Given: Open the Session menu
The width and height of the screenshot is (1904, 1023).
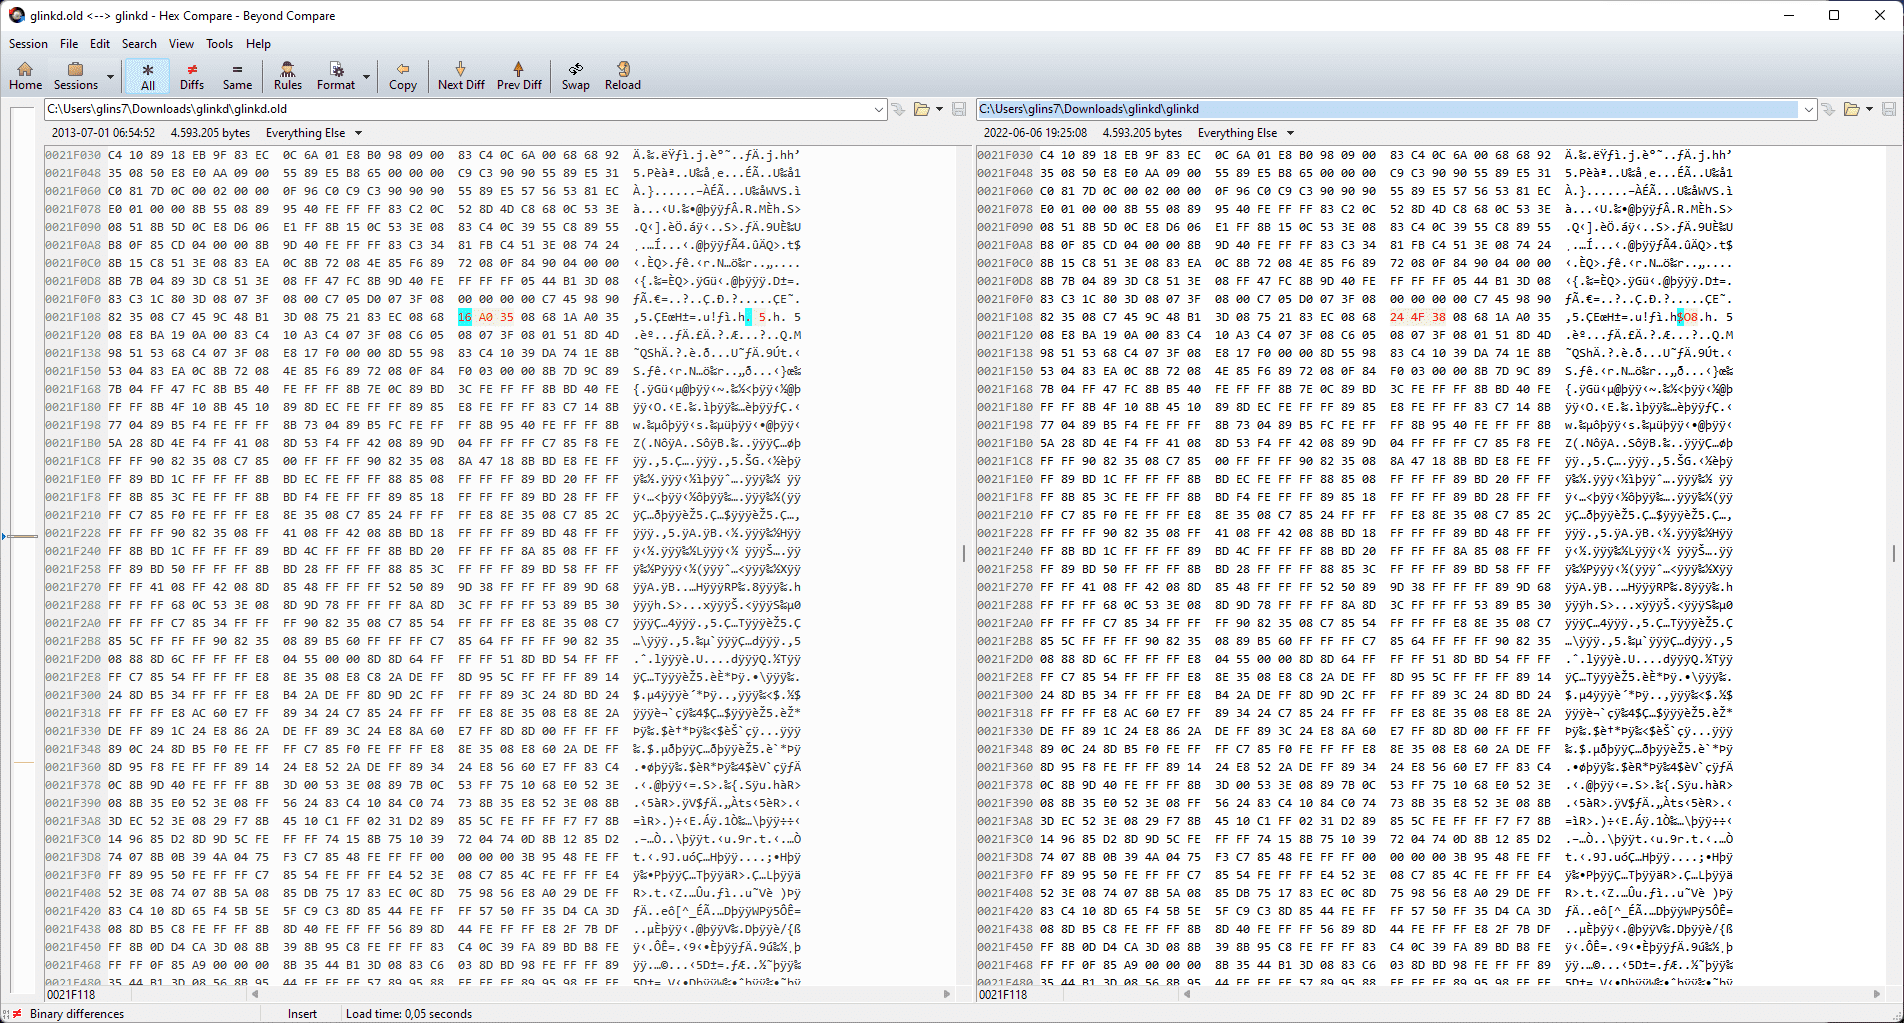Looking at the screenshot, I should click(x=28, y=44).
